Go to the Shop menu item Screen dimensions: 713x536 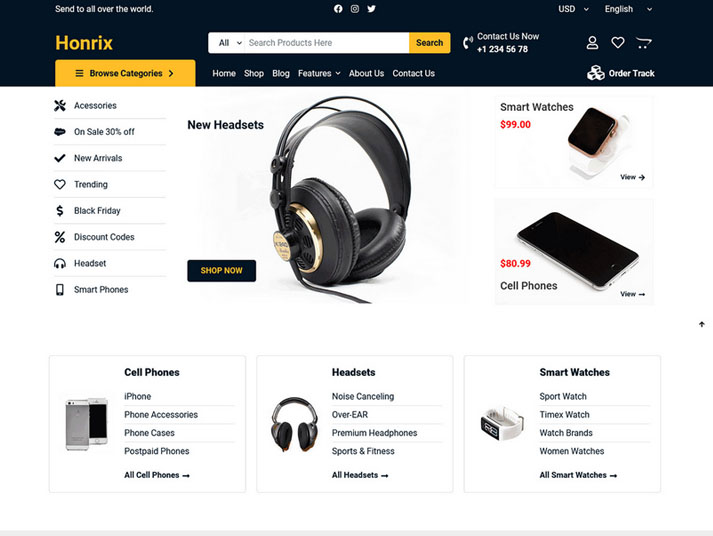(x=254, y=73)
